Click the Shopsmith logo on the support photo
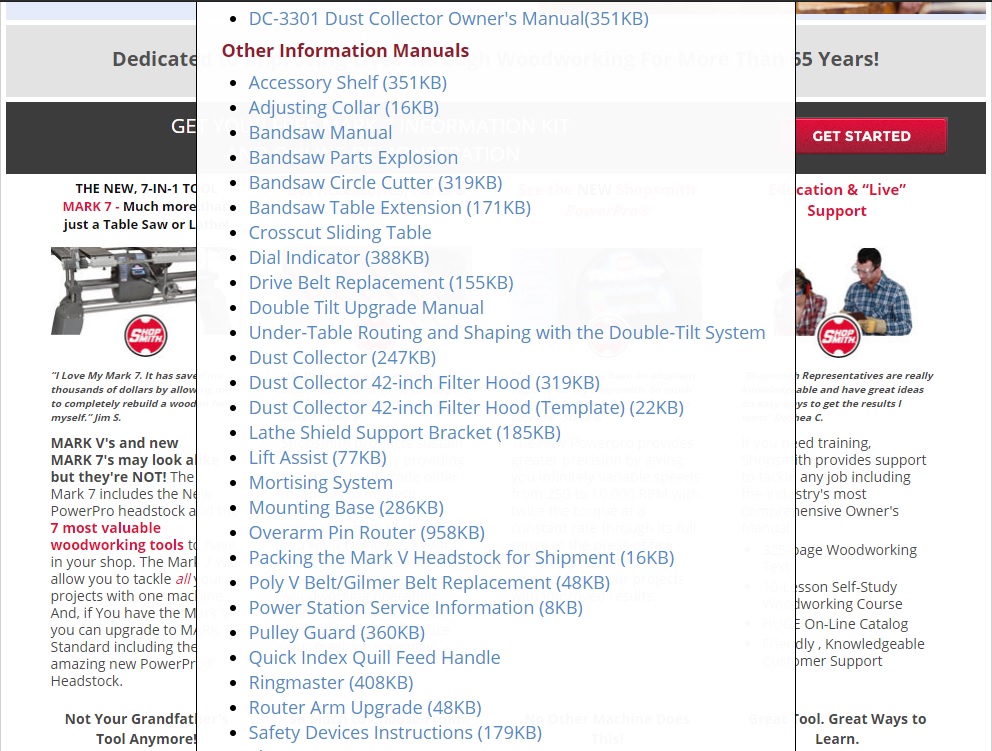992x751 pixels. point(838,337)
